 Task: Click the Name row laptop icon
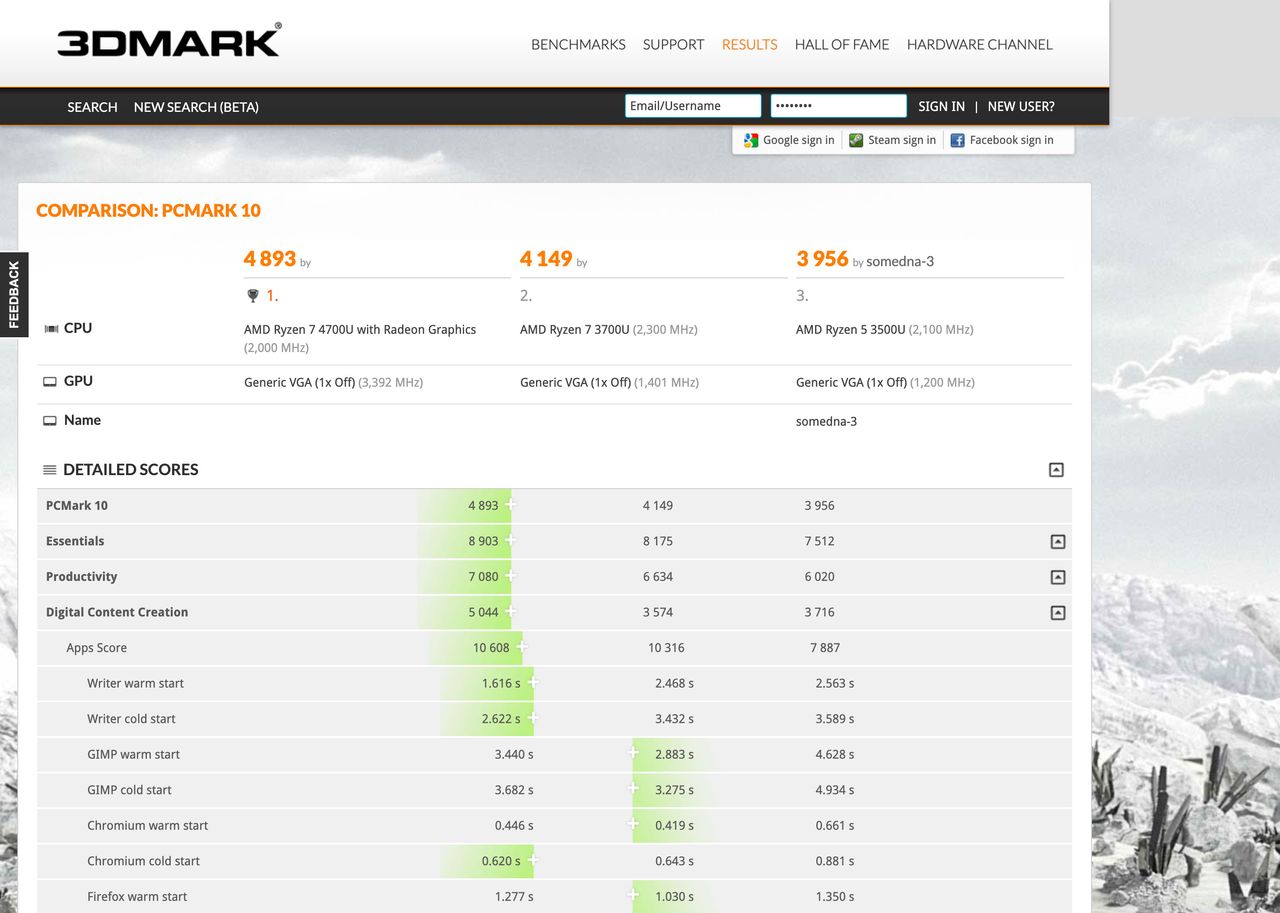tap(50, 421)
